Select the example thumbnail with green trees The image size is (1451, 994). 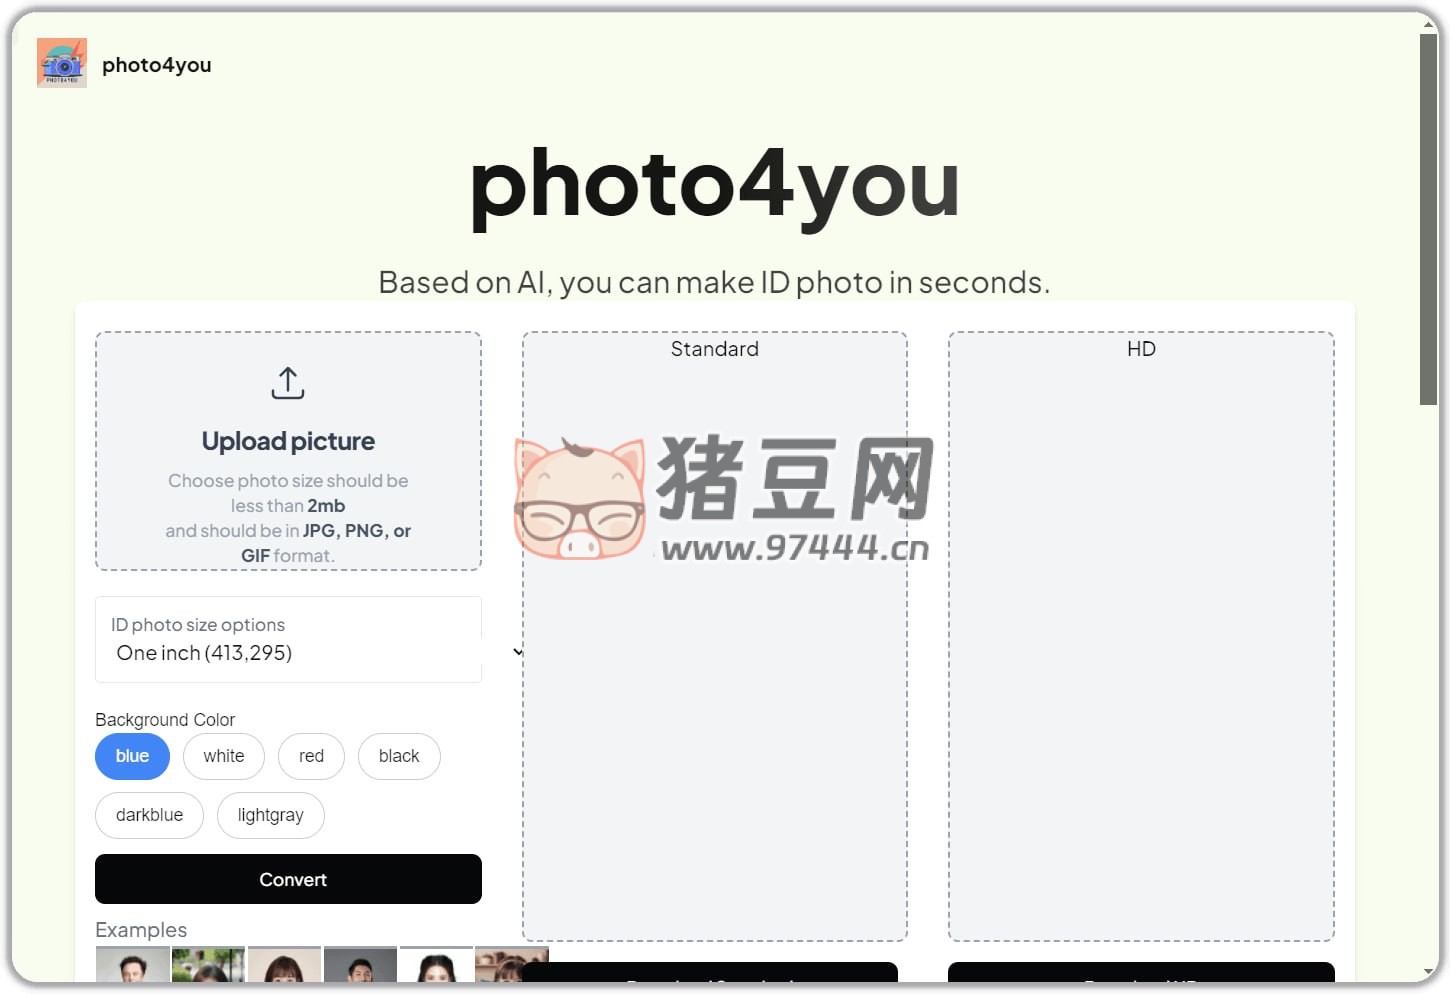click(208, 964)
